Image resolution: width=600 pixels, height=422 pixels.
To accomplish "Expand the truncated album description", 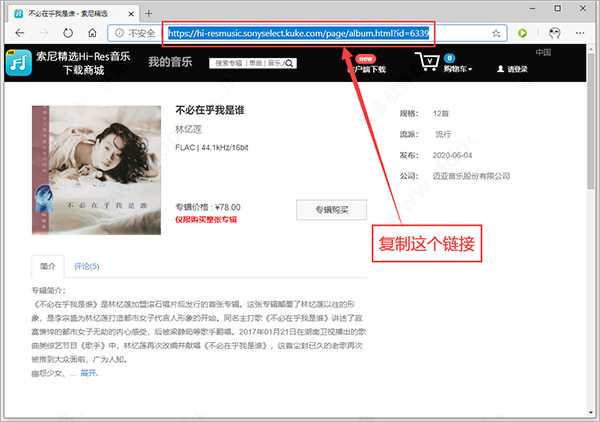I will [x=89, y=372].
